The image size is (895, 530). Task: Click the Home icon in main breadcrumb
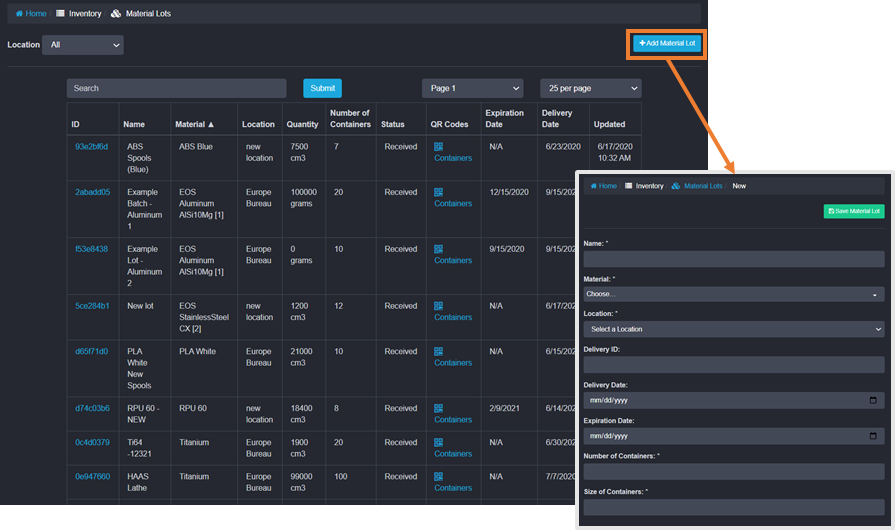(19, 13)
